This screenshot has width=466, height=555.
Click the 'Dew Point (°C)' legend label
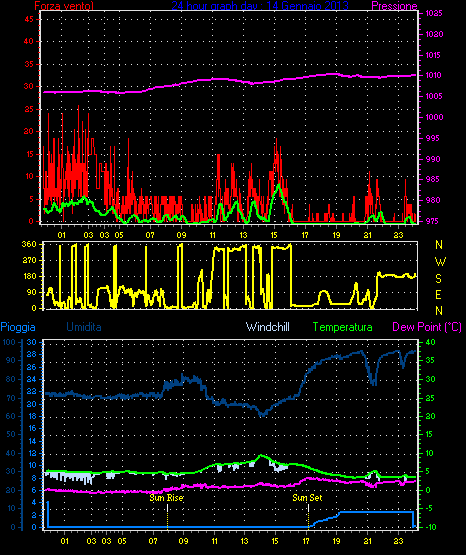pyautogui.click(x=427, y=327)
